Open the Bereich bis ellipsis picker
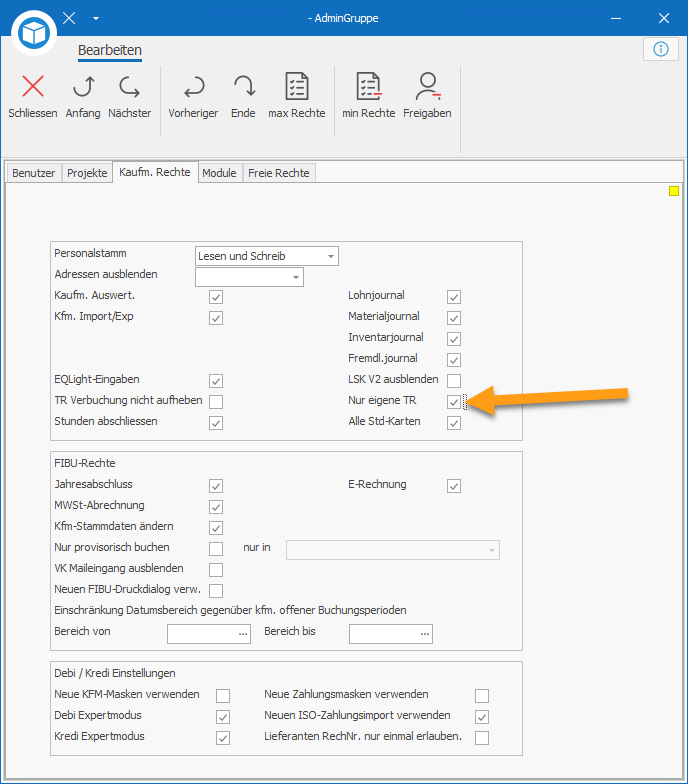 425,634
